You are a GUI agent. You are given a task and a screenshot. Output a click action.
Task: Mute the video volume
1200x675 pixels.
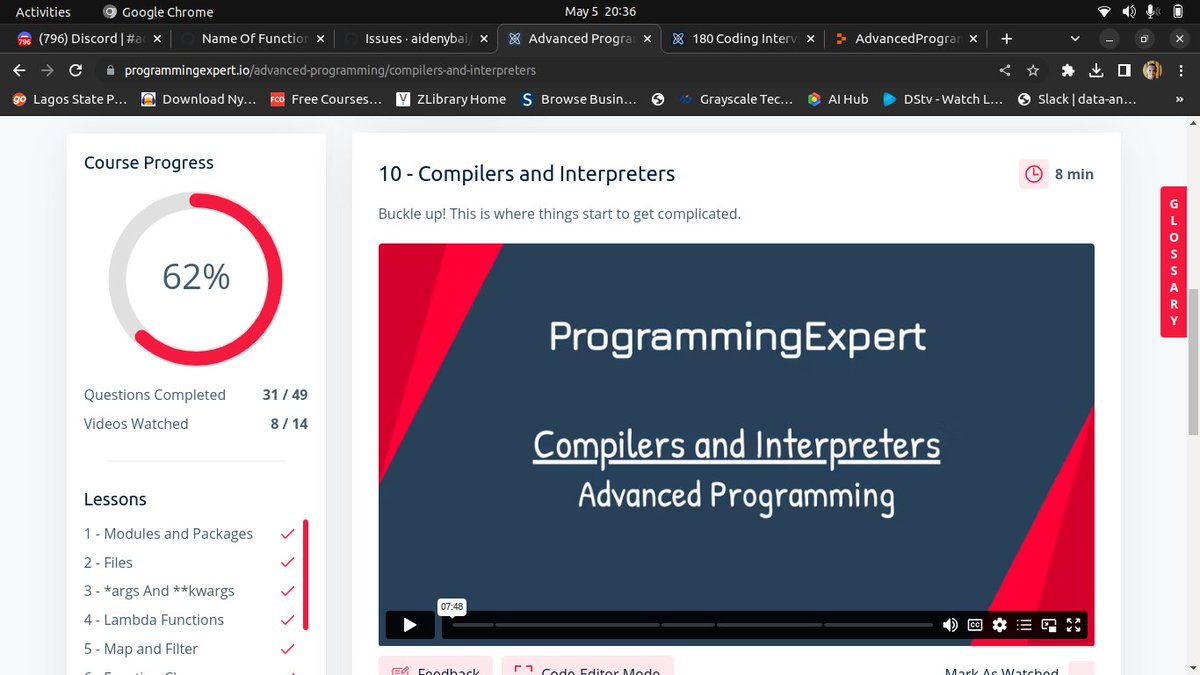(x=950, y=625)
